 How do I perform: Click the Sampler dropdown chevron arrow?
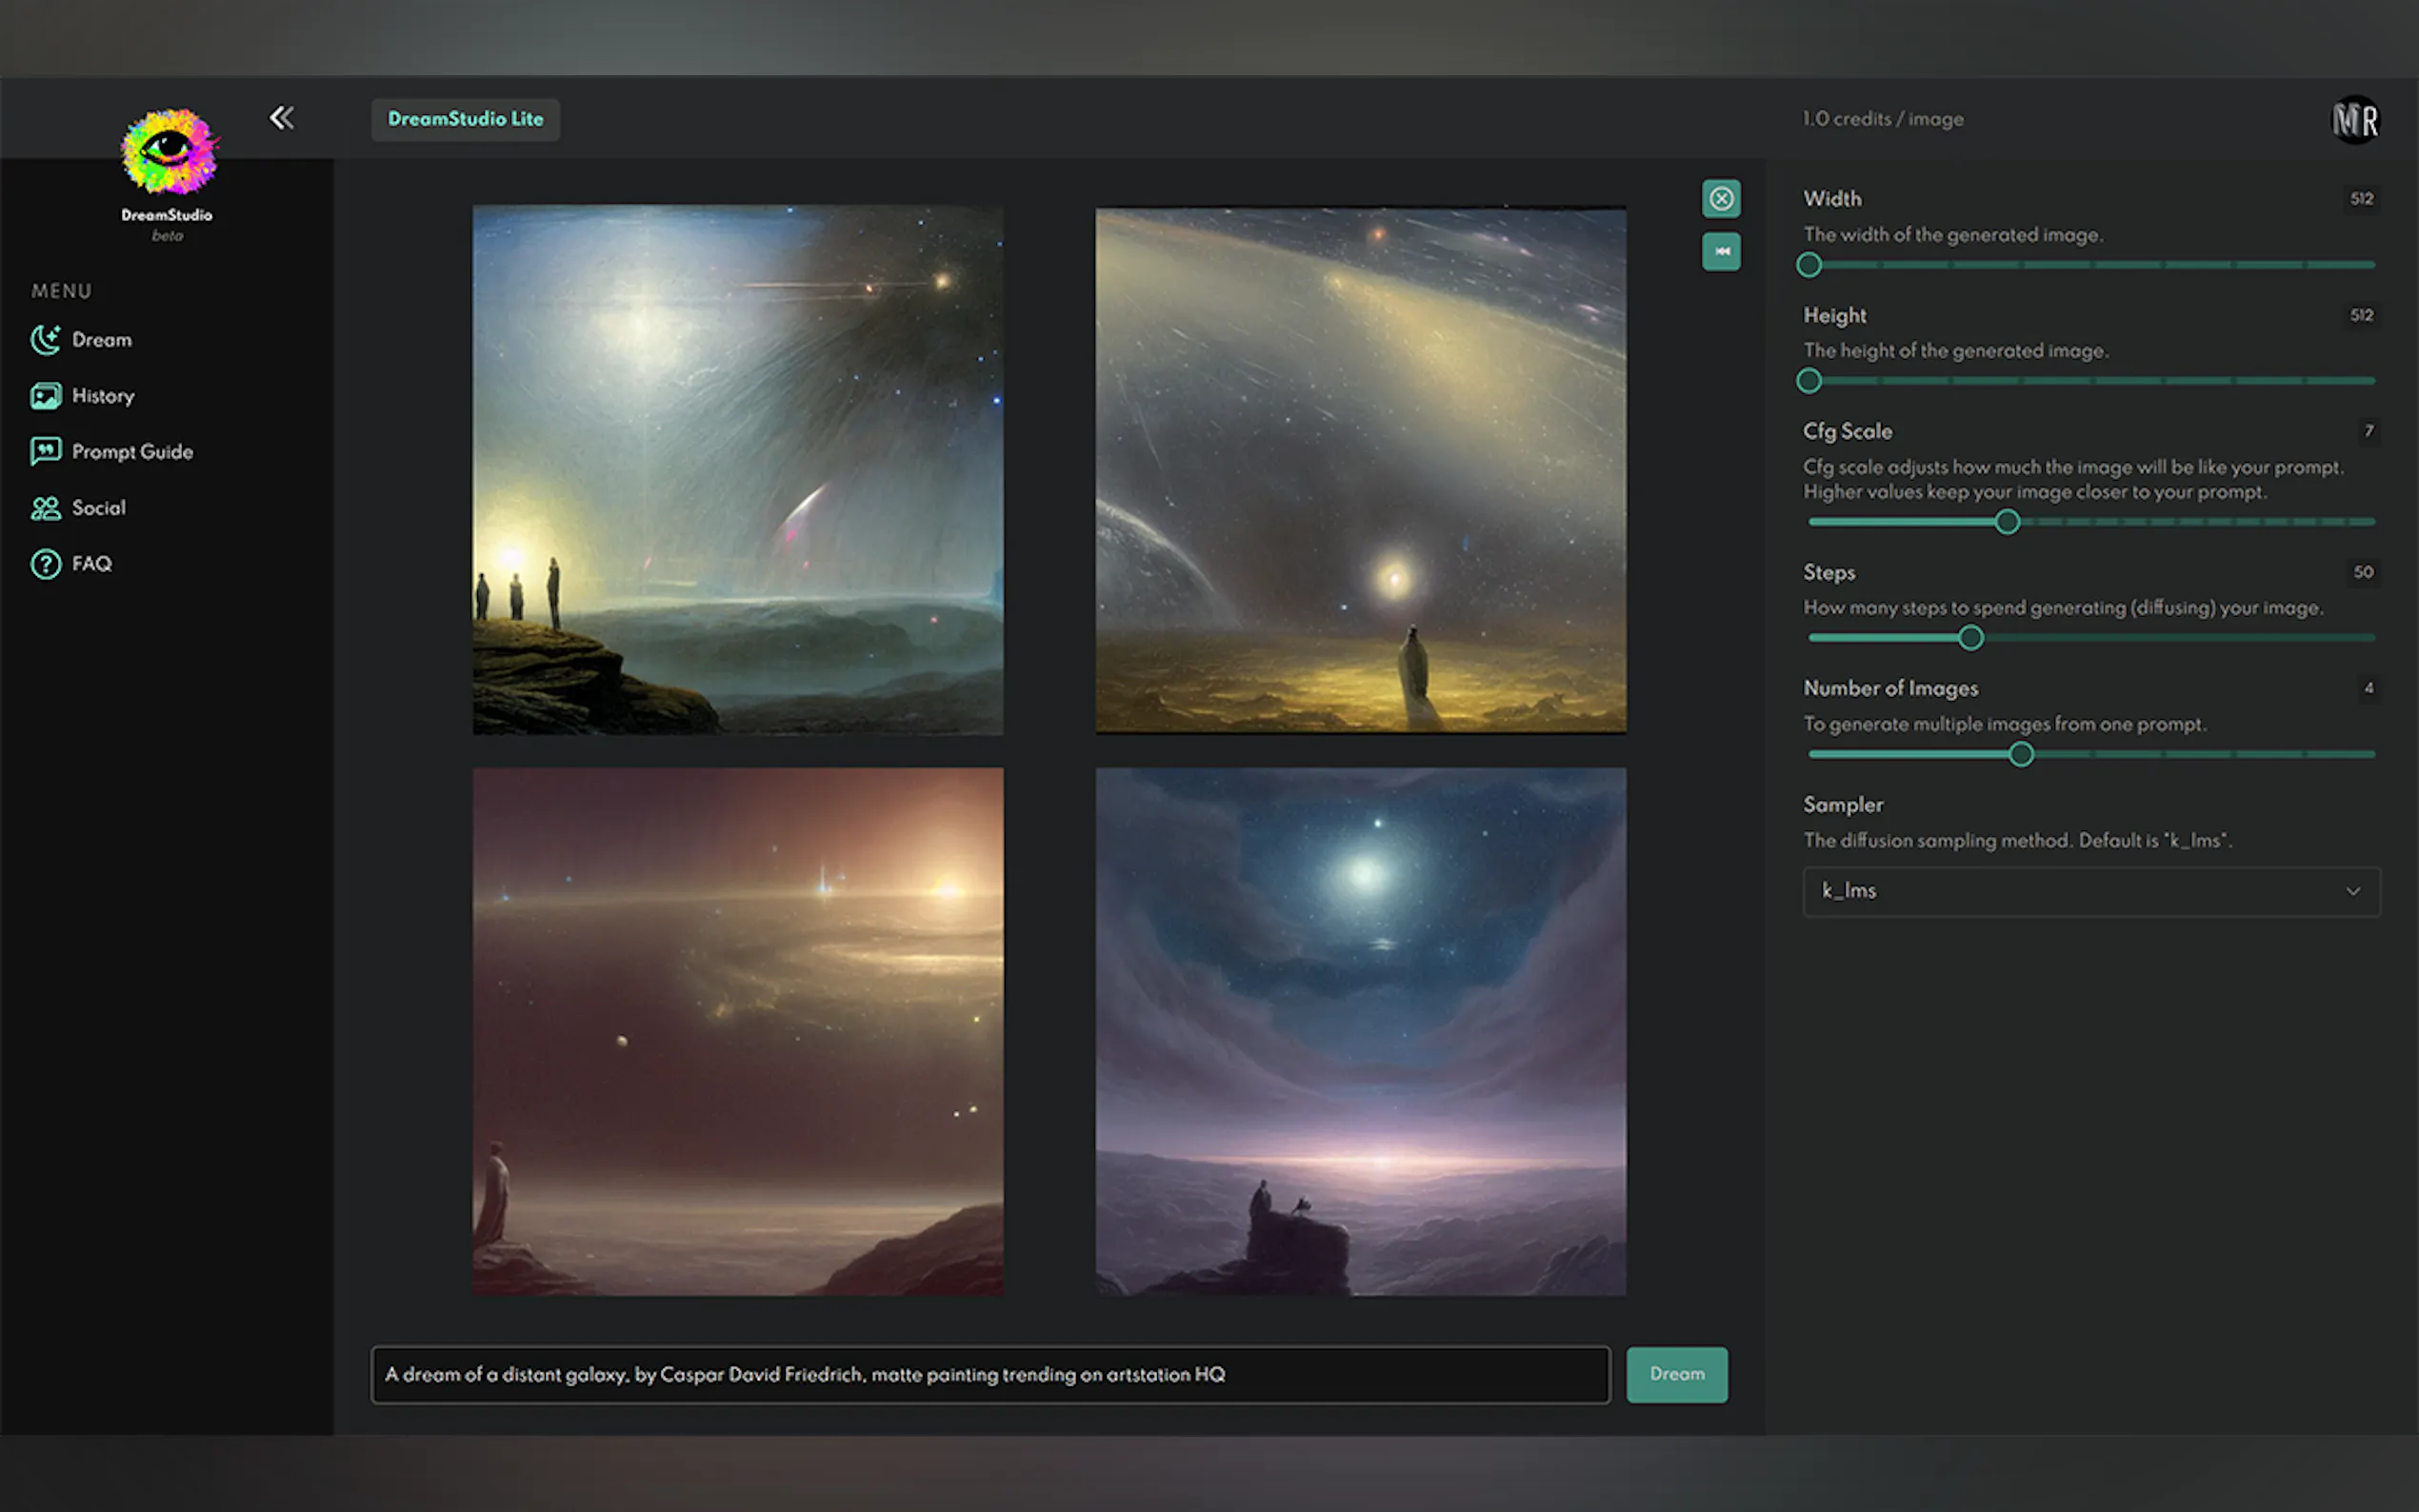(x=2352, y=891)
